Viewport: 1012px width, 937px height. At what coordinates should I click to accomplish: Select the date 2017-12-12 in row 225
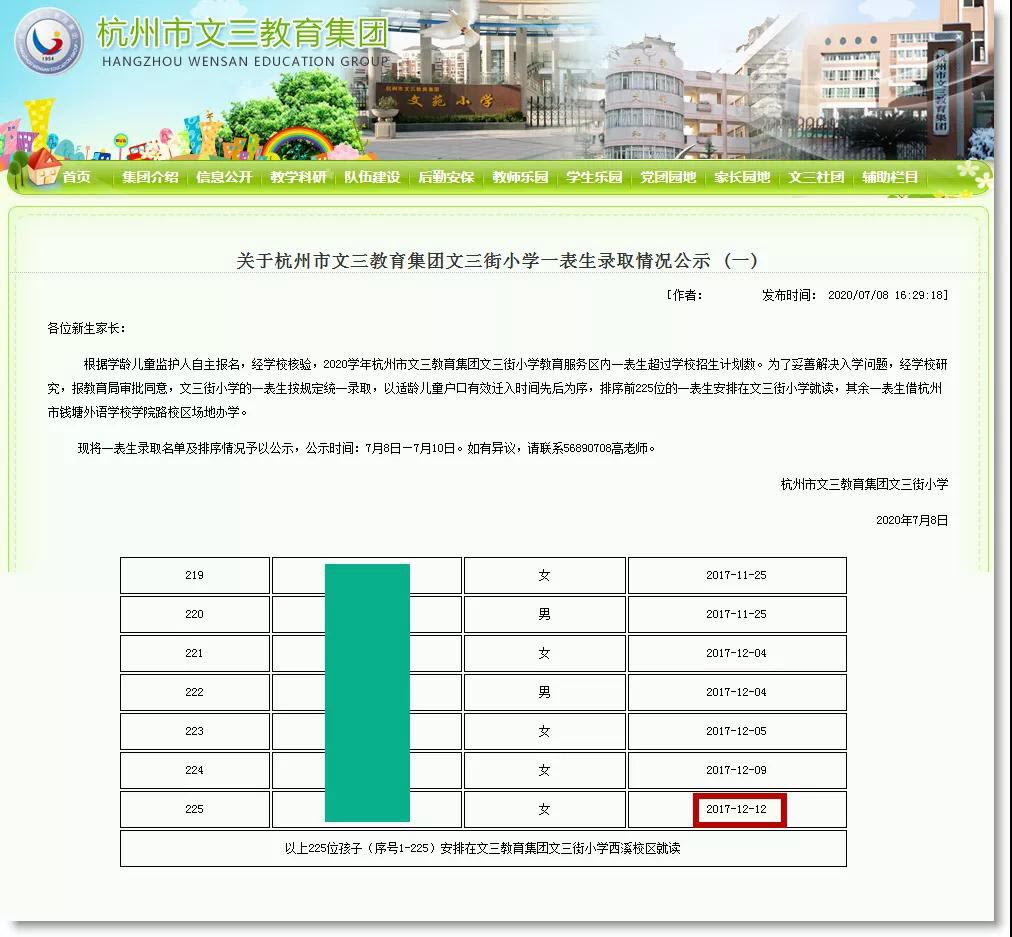(736, 809)
